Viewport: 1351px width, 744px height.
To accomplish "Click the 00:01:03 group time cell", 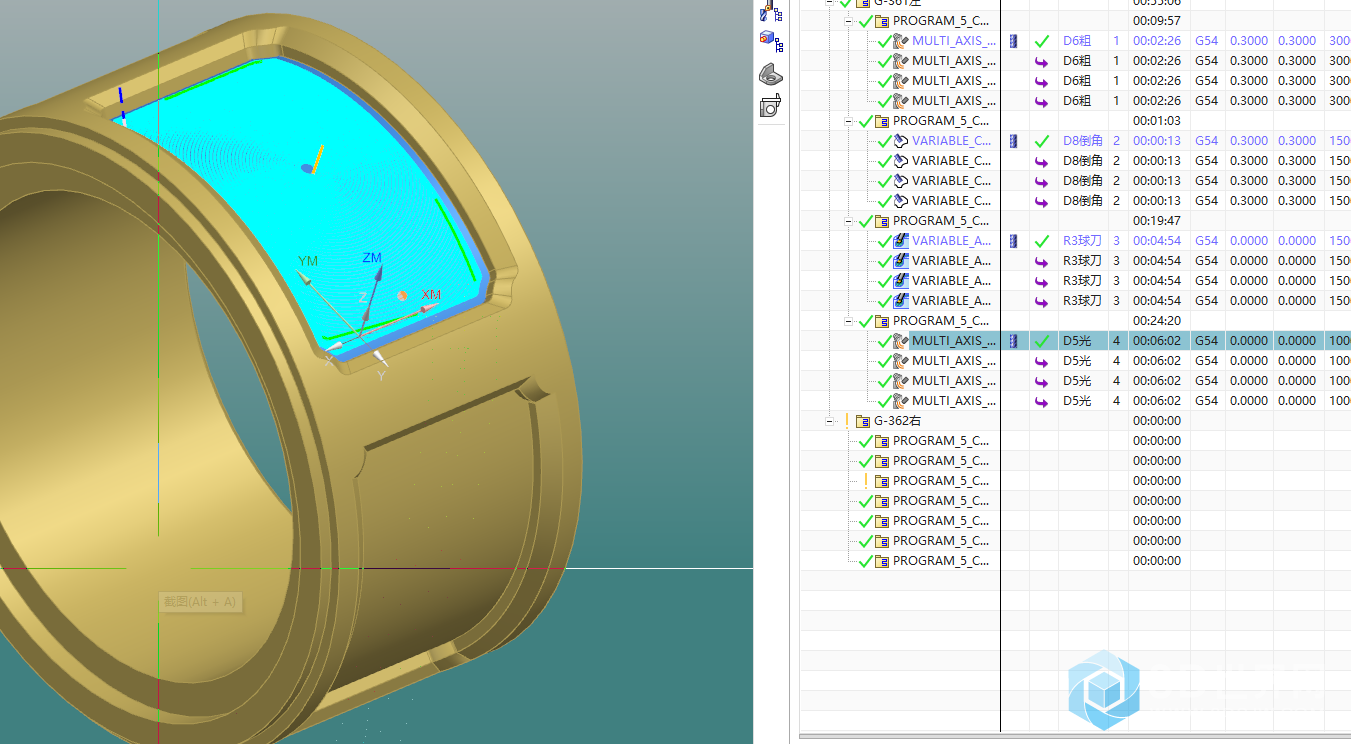I will coord(1157,121).
